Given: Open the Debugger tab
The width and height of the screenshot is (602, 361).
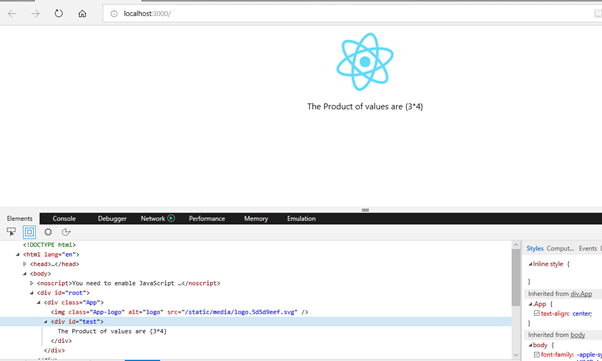Looking at the screenshot, I should (112, 219).
